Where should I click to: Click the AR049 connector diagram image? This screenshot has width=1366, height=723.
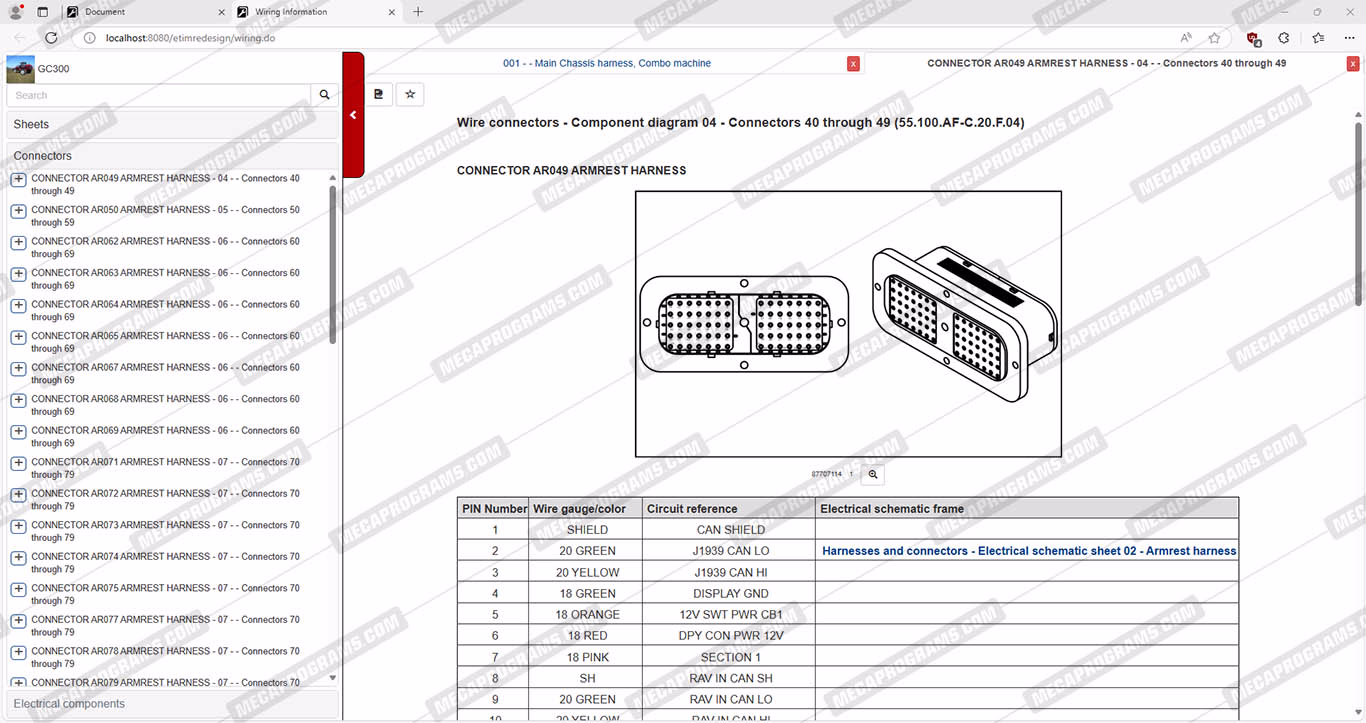(848, 324)
